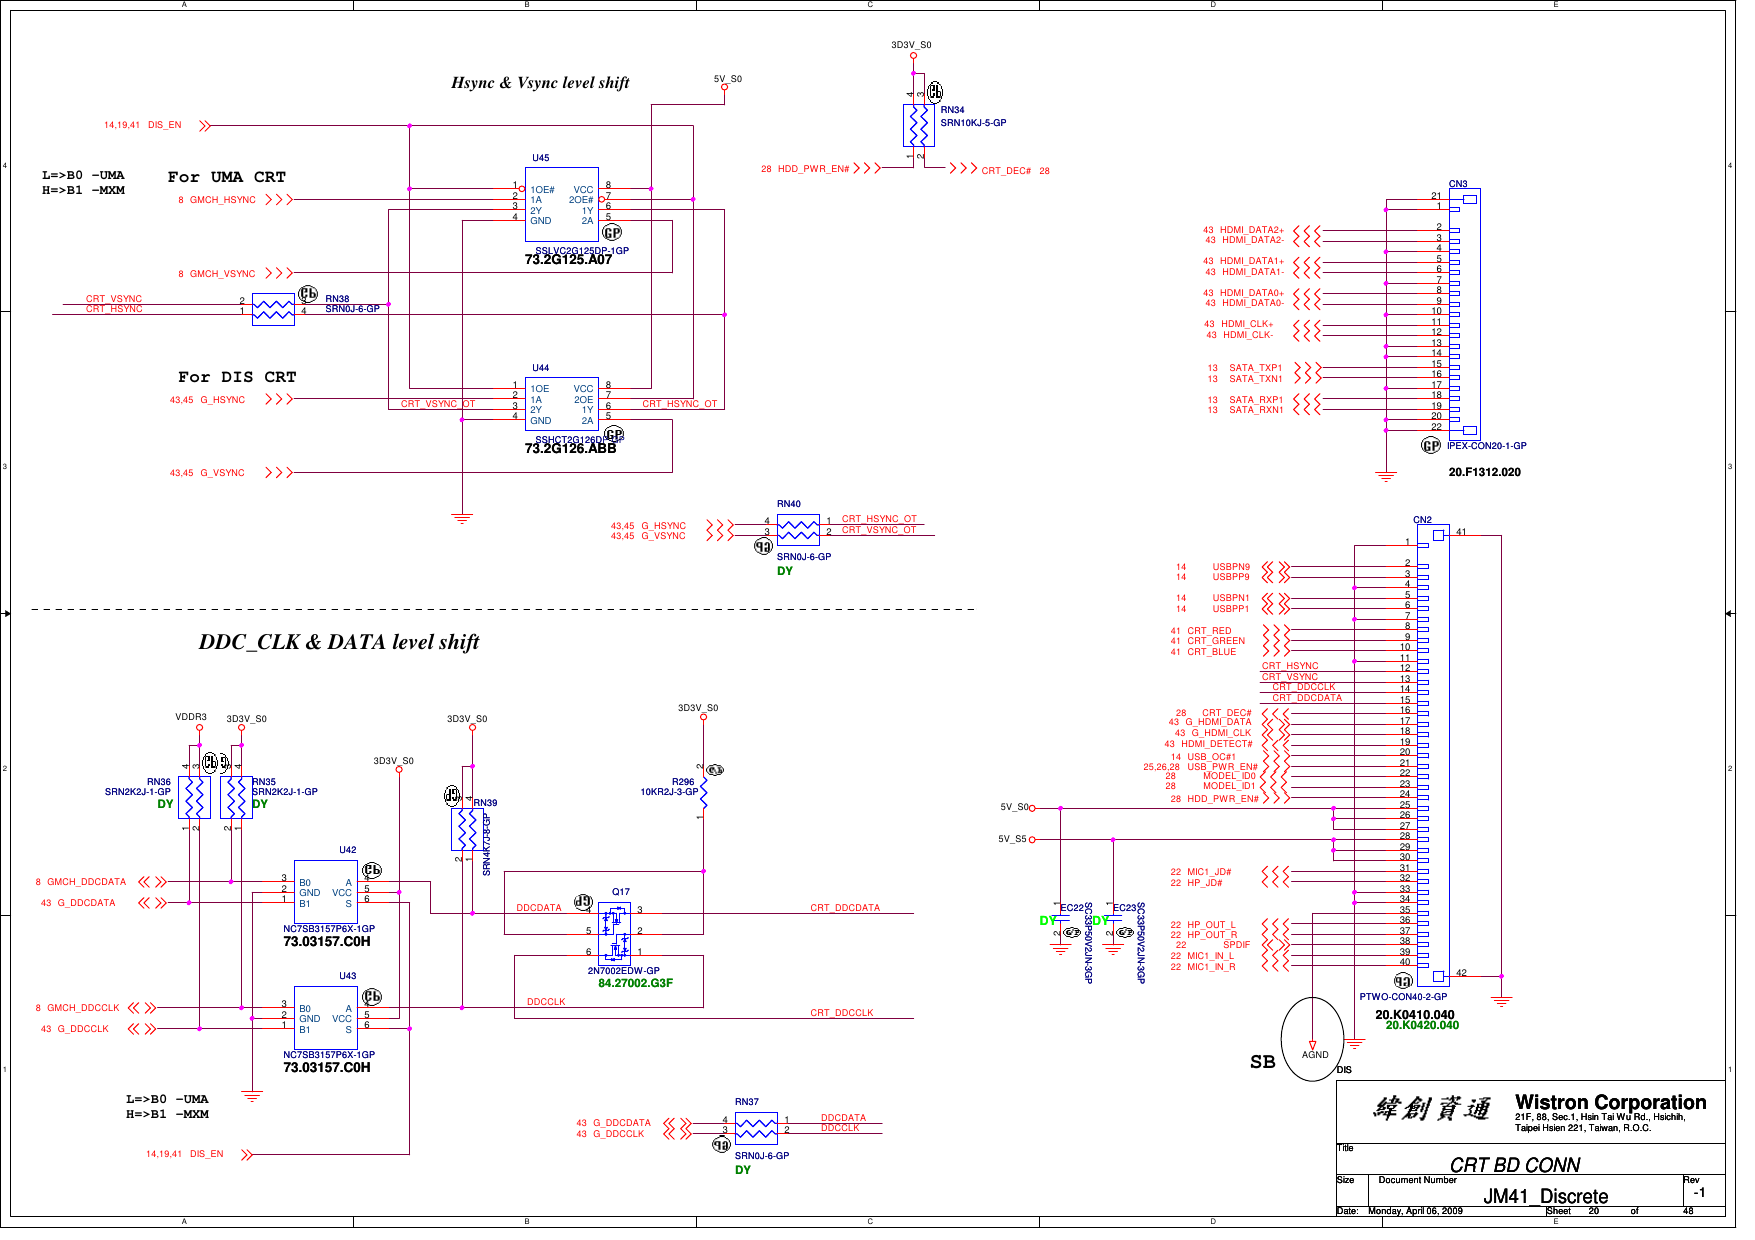This screenshot has width=1755, height=1240.
Task: Click the MIC1_JD# net label
Action: coord(1209,872)
